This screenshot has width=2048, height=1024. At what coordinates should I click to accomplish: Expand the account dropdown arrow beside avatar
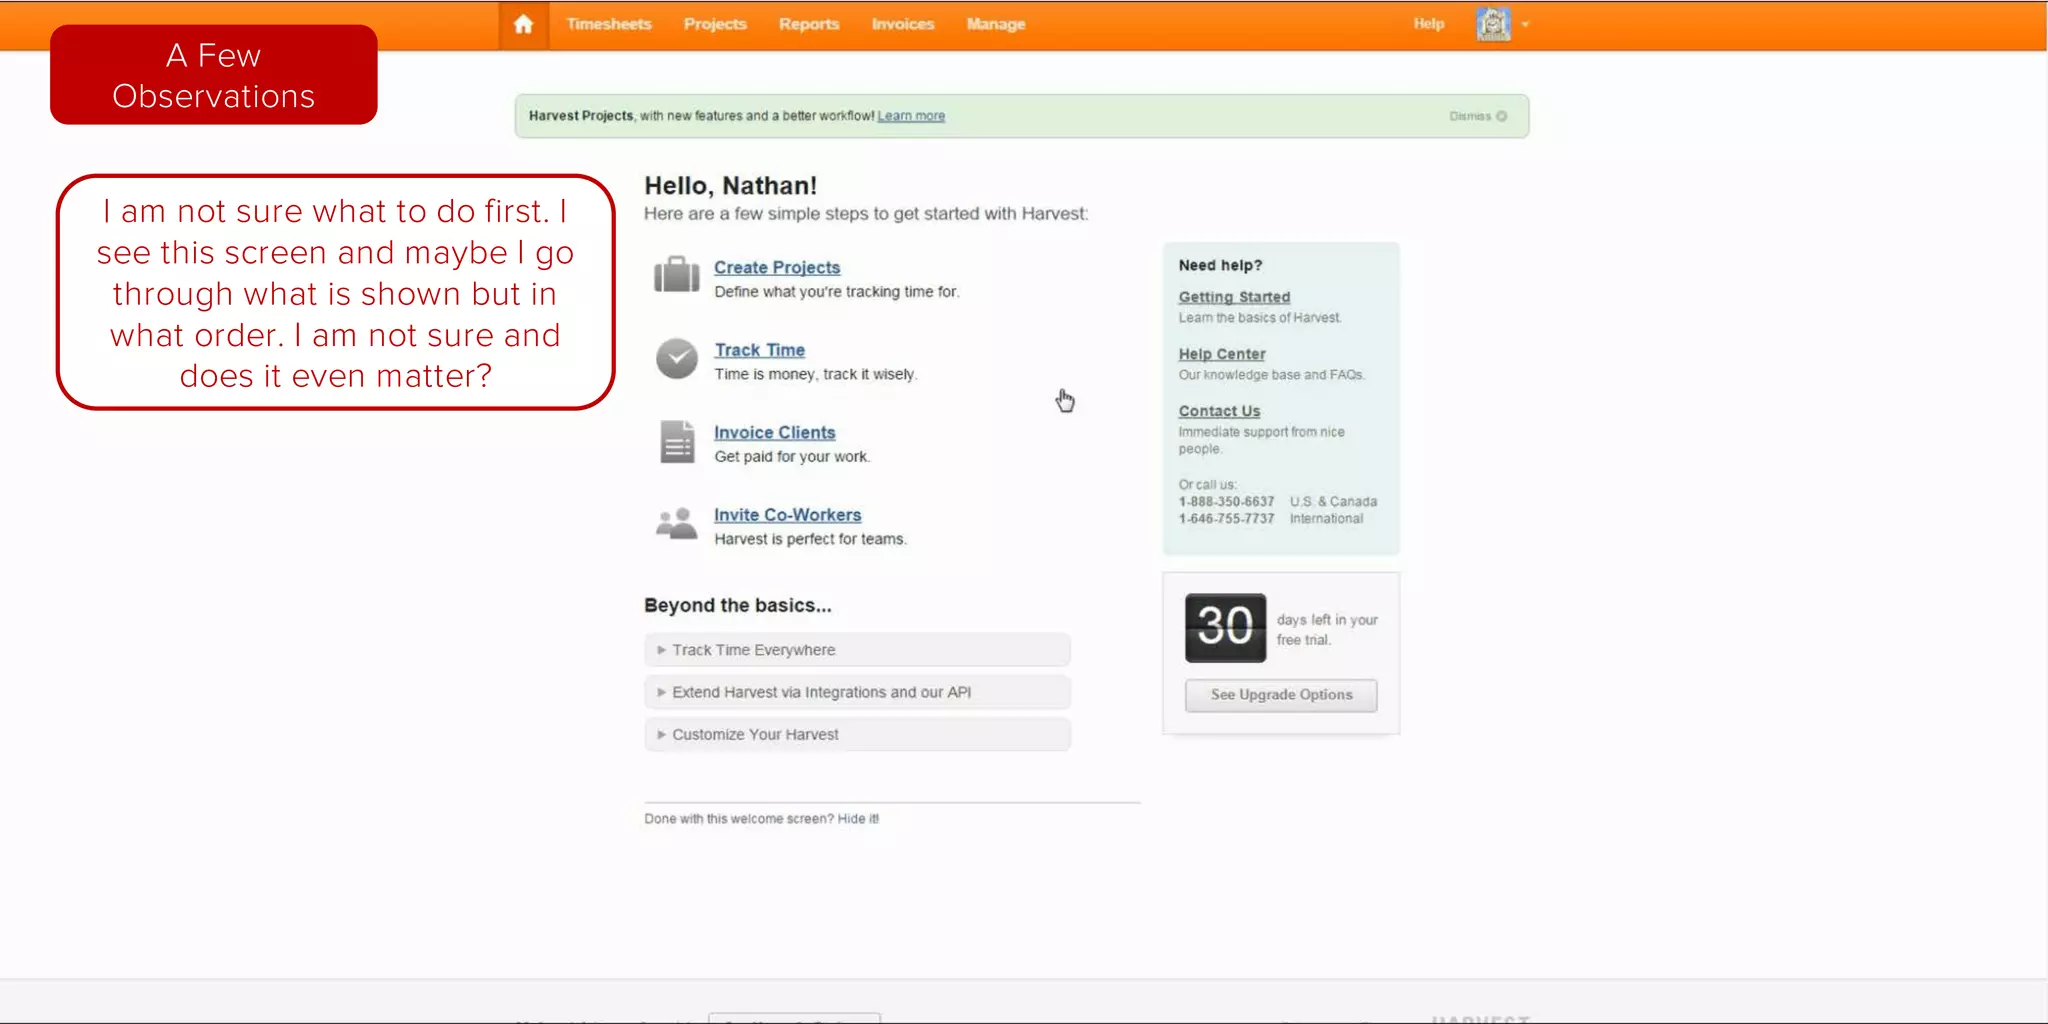click(1525, 25)
